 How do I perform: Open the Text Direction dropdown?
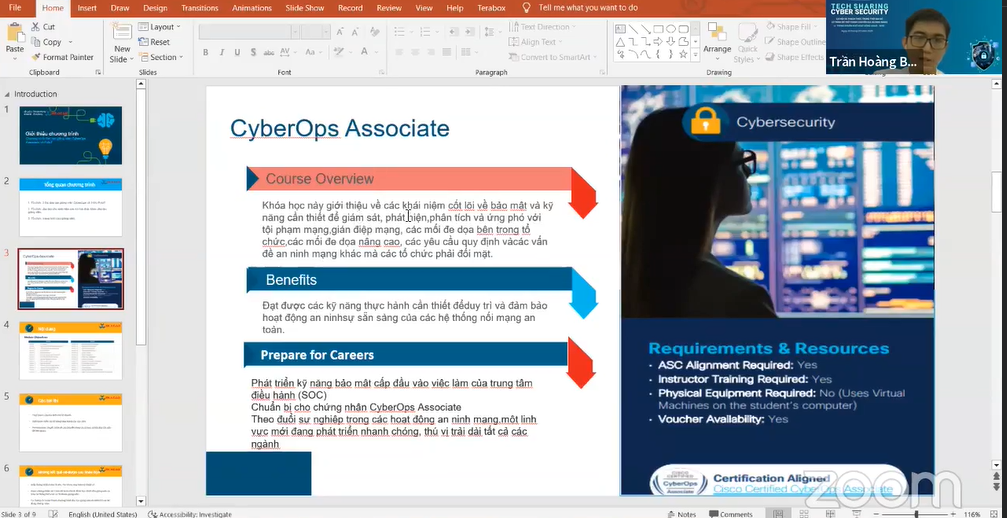543,27
